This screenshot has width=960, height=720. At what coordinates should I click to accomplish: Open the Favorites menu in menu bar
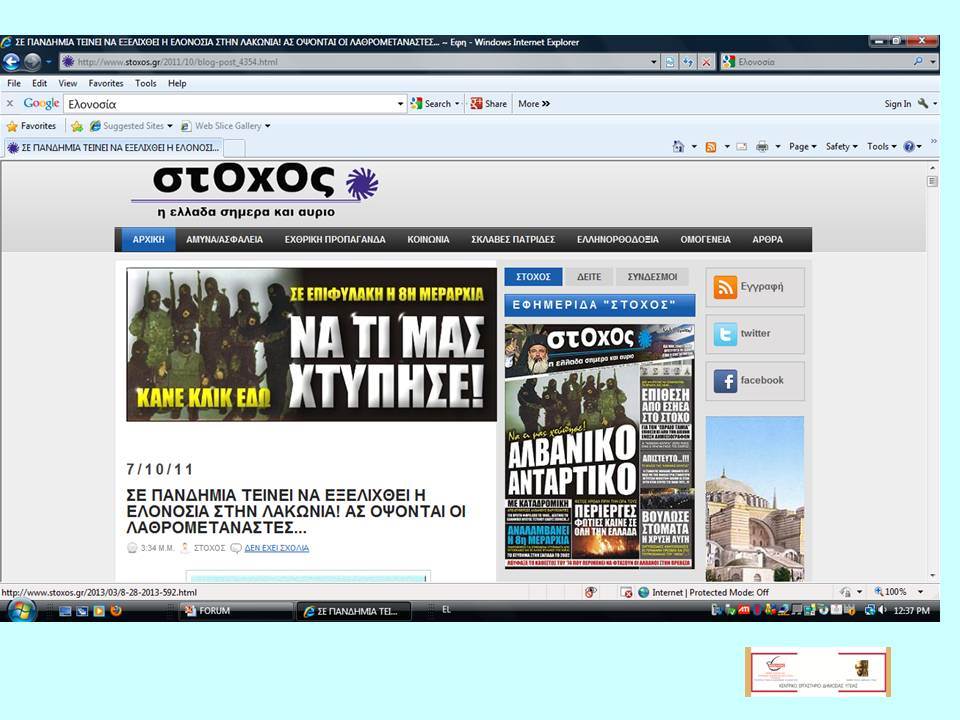pos(106,83)
